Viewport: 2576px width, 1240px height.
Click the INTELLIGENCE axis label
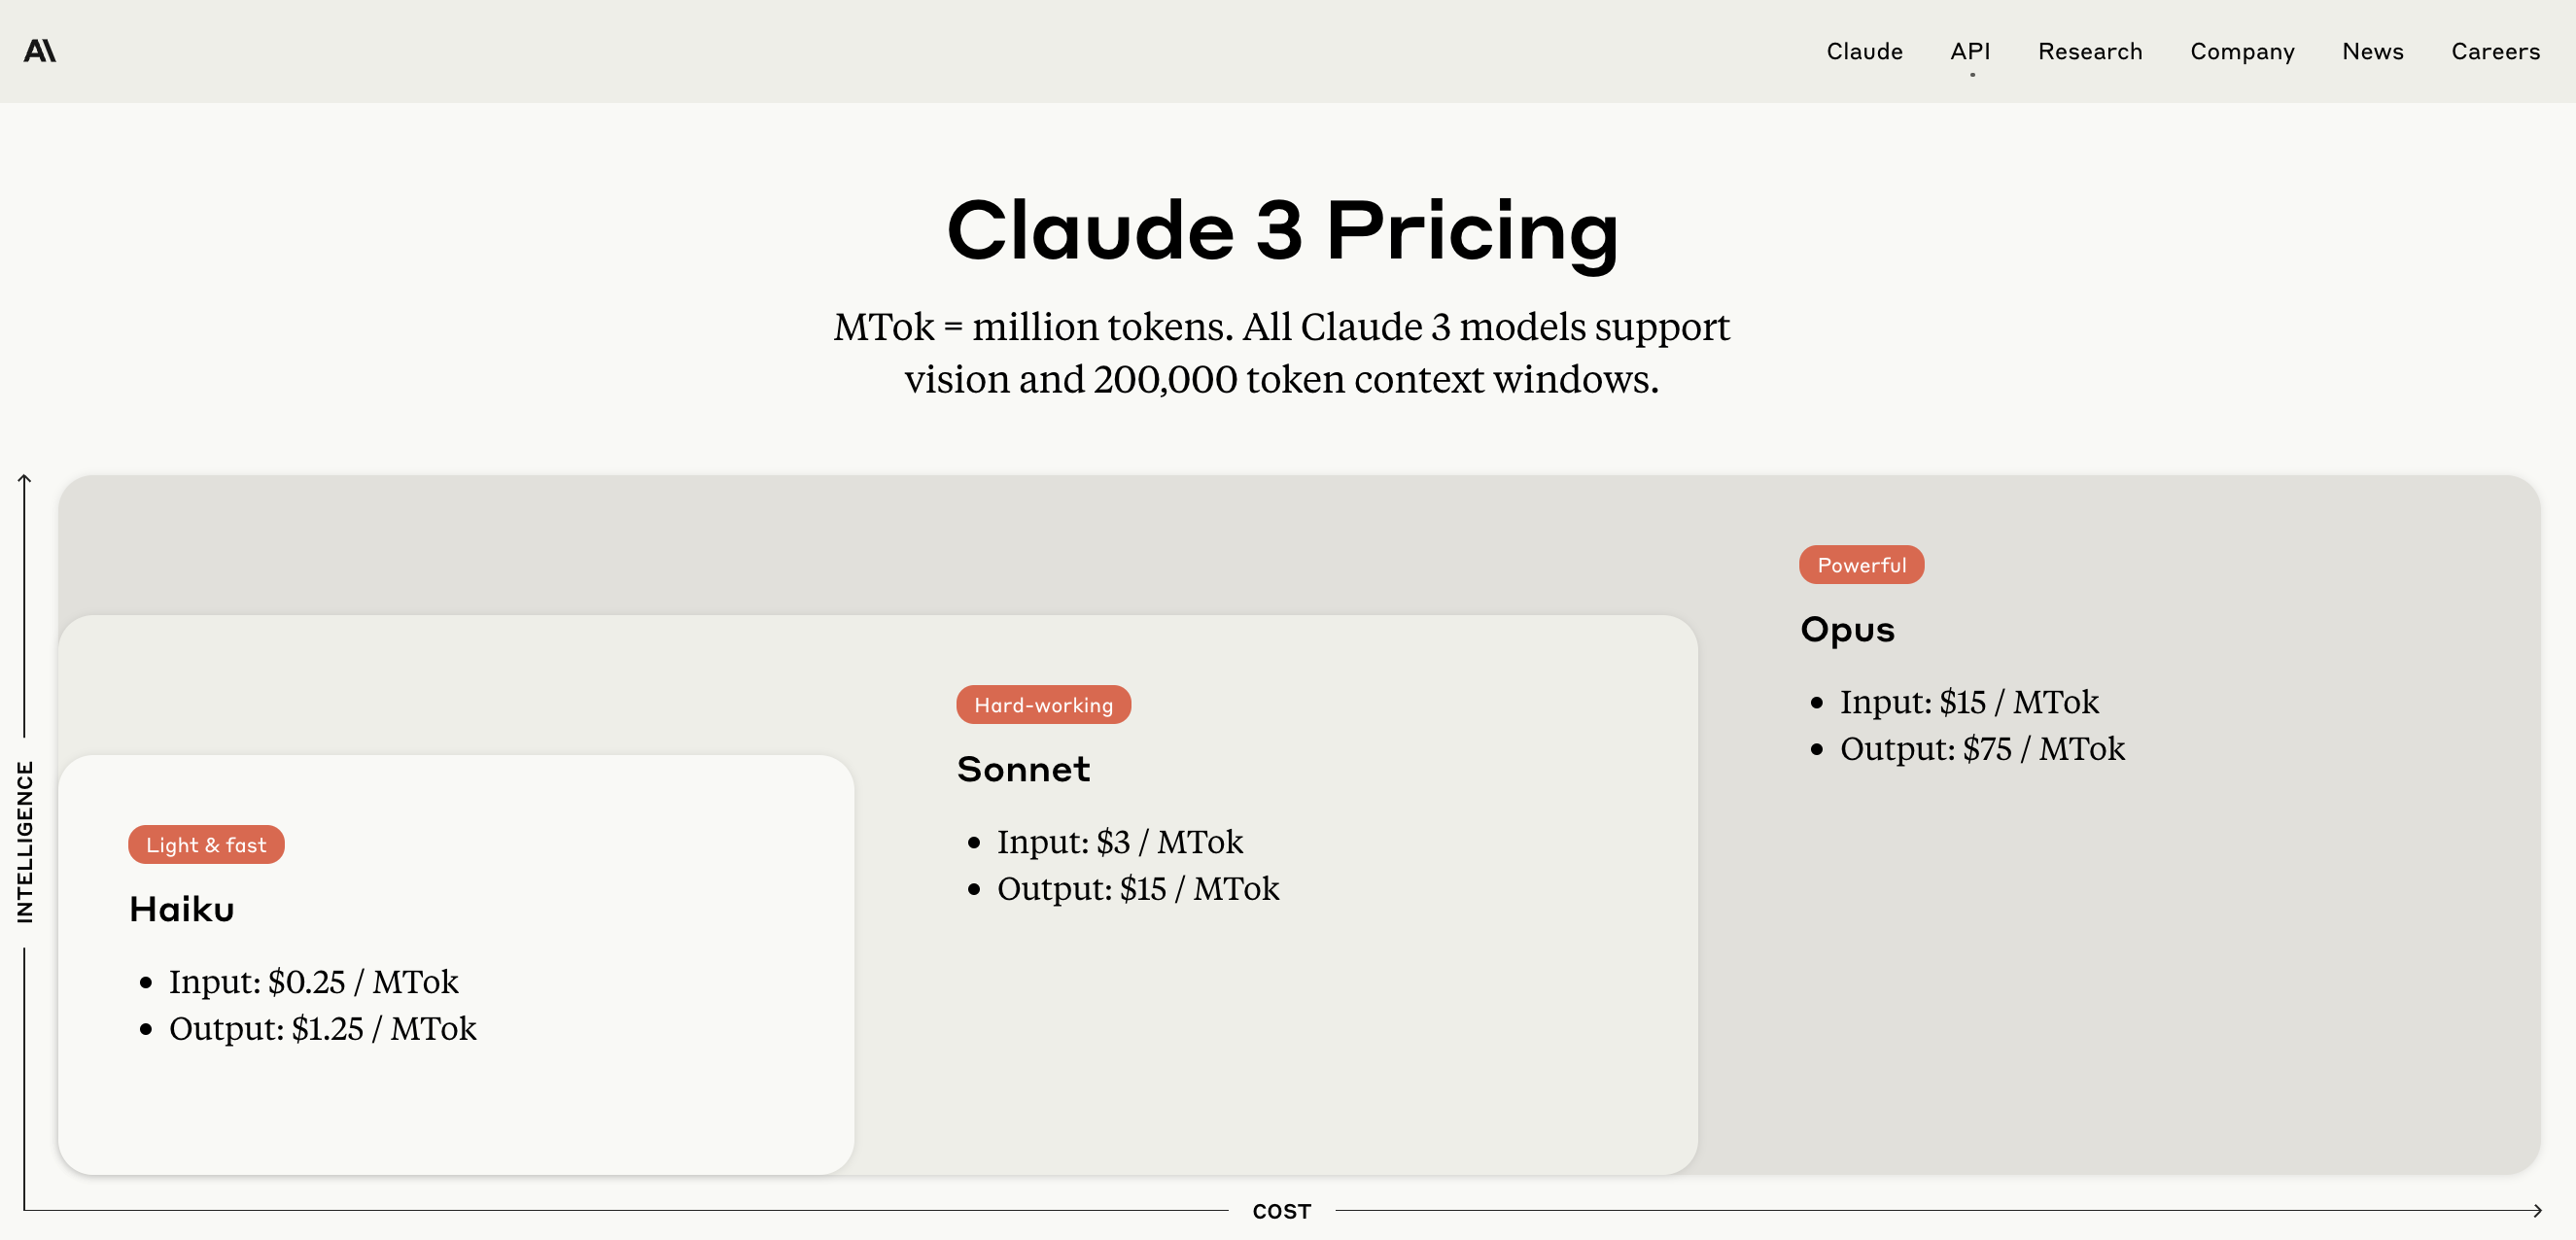[x=25, y=842]
